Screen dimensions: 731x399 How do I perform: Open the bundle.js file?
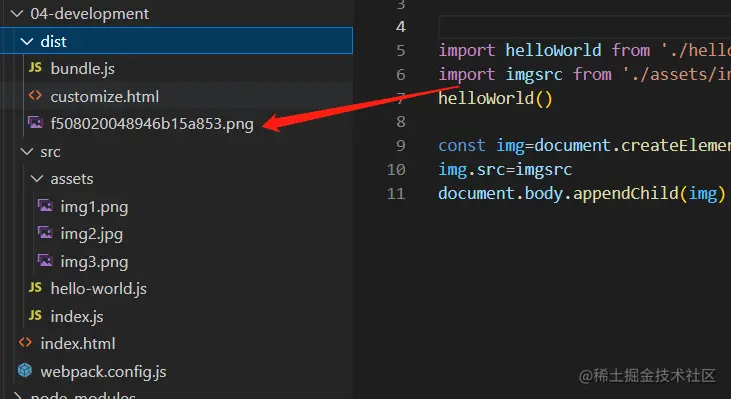83,69
